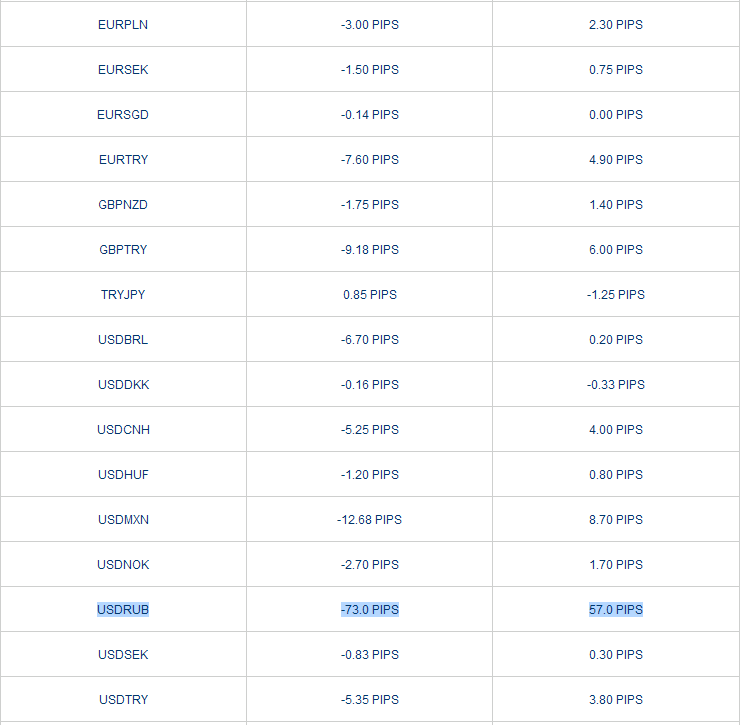Click the highlighted -73.0 PIPS value
747x725 pixels.
(x=369, y=609)
